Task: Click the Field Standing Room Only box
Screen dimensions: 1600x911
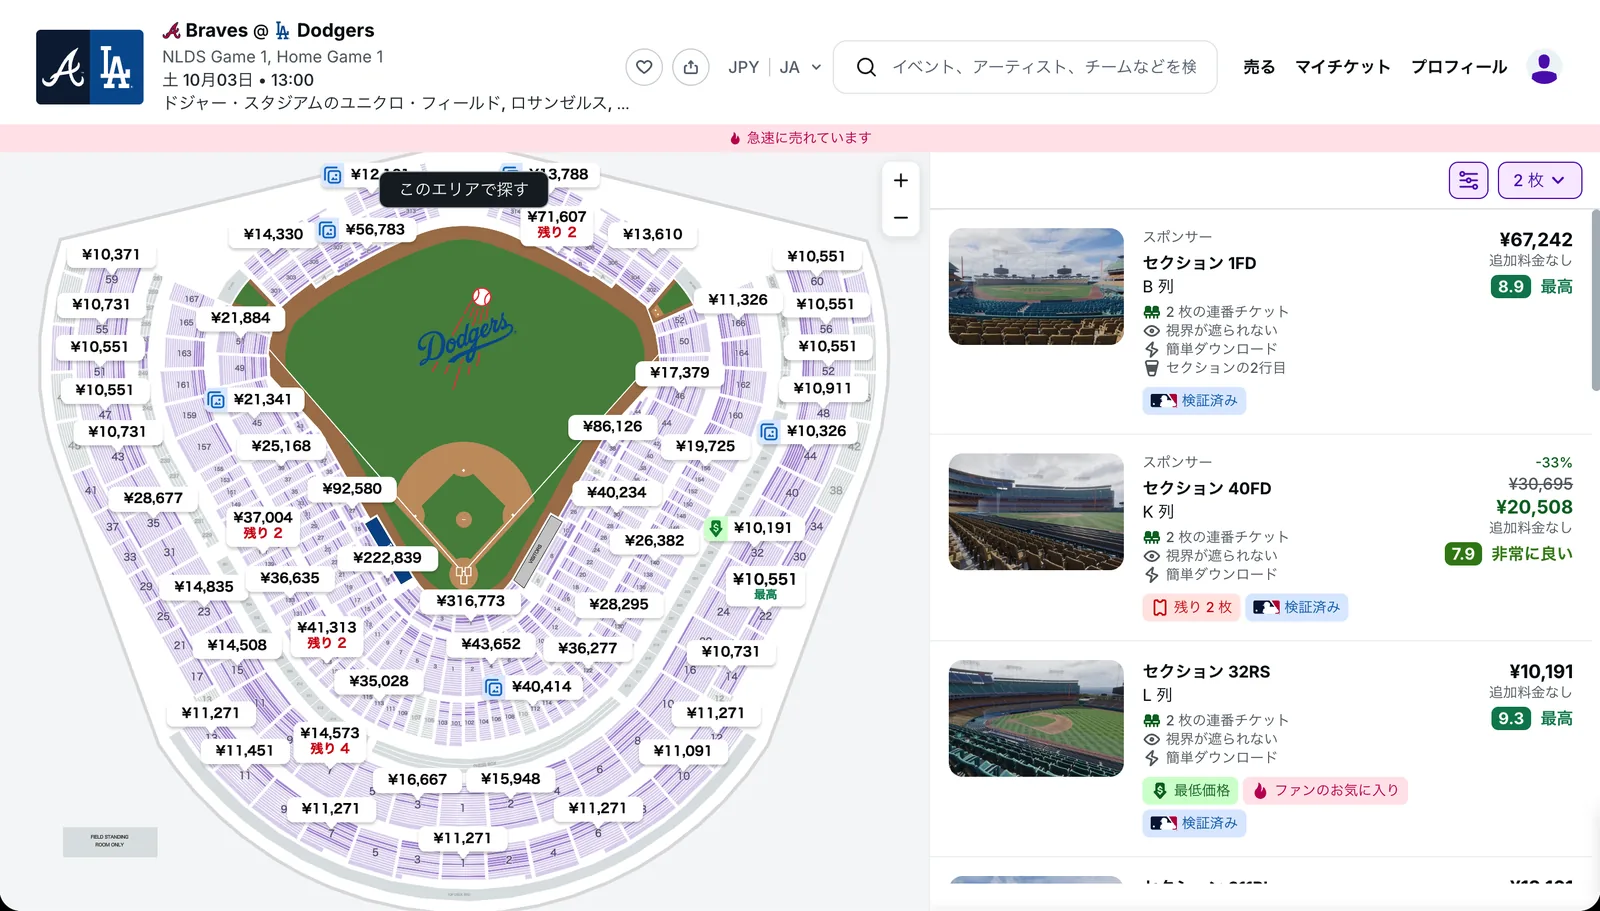Action: pyautogui.click(x=110, y=842)
